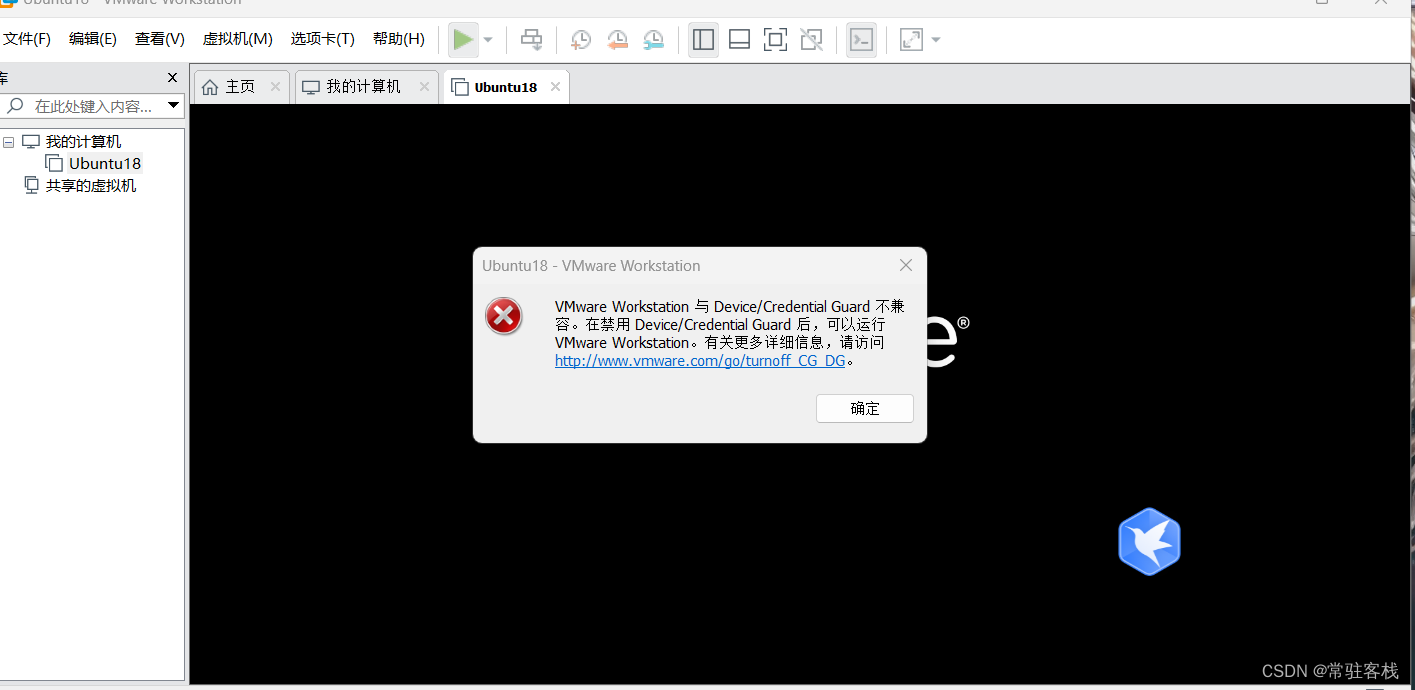1415x690 pixels.
Task: Click the library search input field
Action: coord(92,106)
